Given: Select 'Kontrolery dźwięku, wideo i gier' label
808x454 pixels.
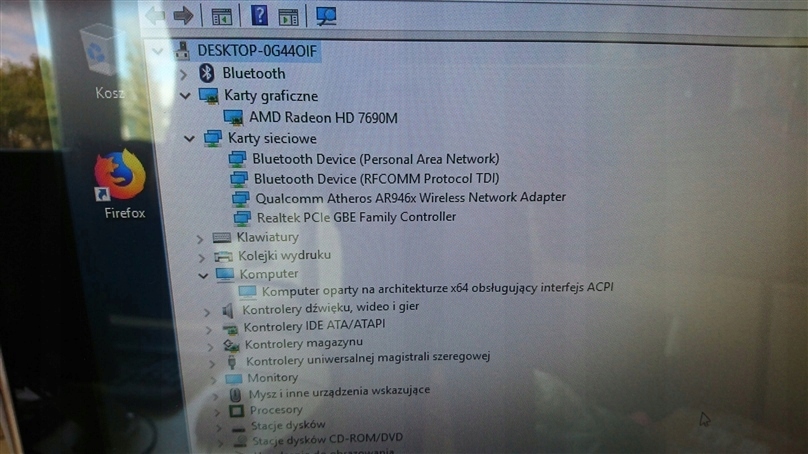Looking at the screenshot, I should click(330, 308).
